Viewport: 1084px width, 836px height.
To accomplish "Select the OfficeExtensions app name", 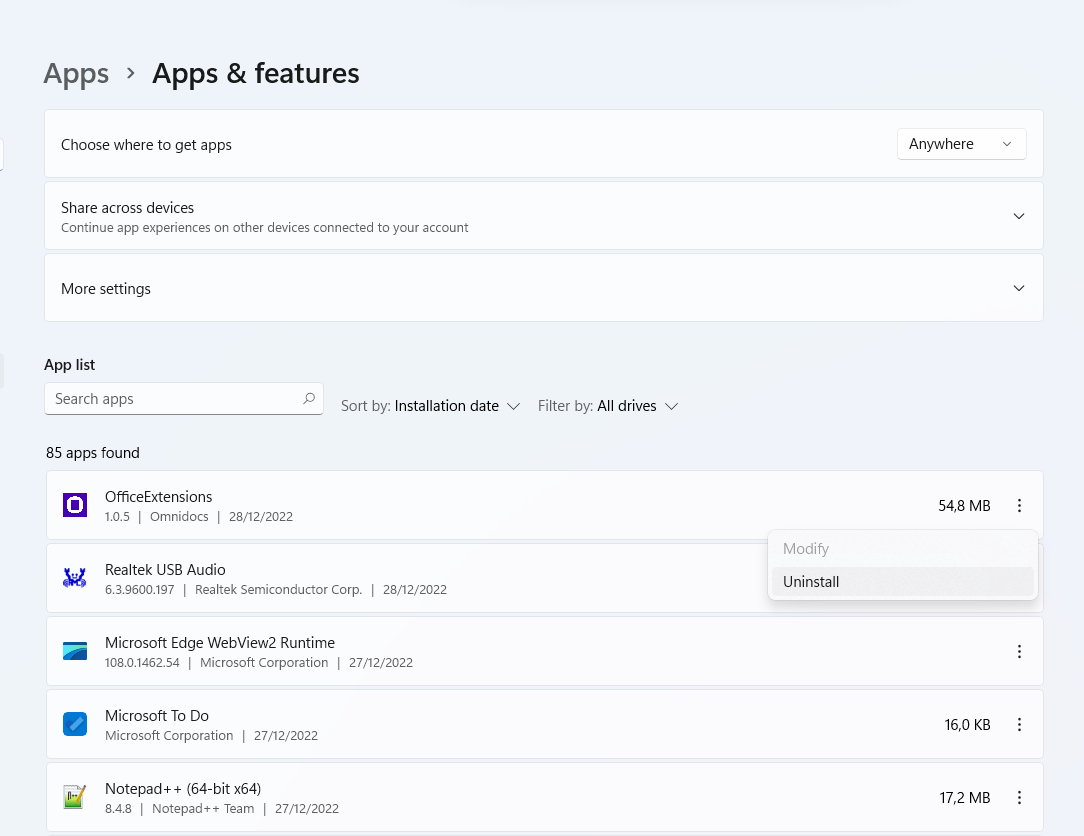I will click(x=158, y=496).
